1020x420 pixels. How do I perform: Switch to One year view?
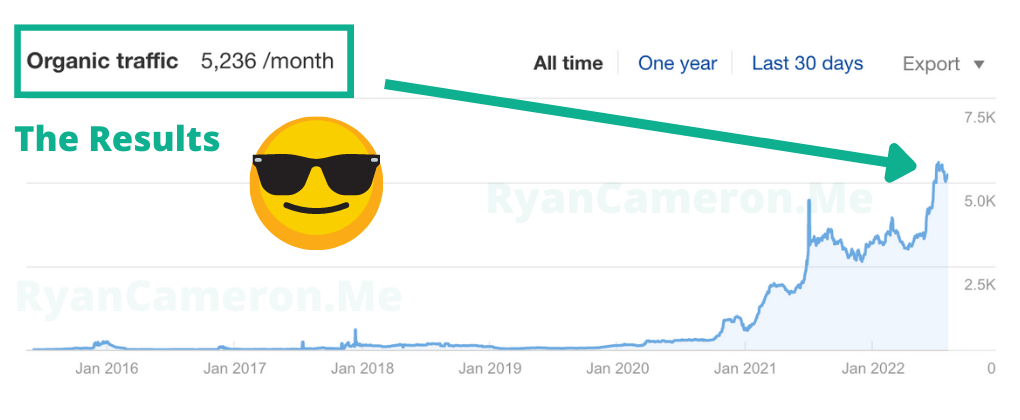[x=677, y=64]
